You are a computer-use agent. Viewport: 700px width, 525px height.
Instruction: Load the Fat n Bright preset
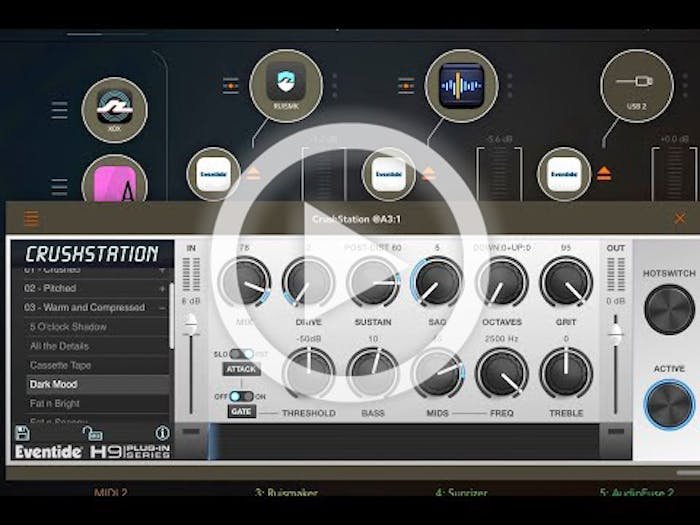(97, 404)
